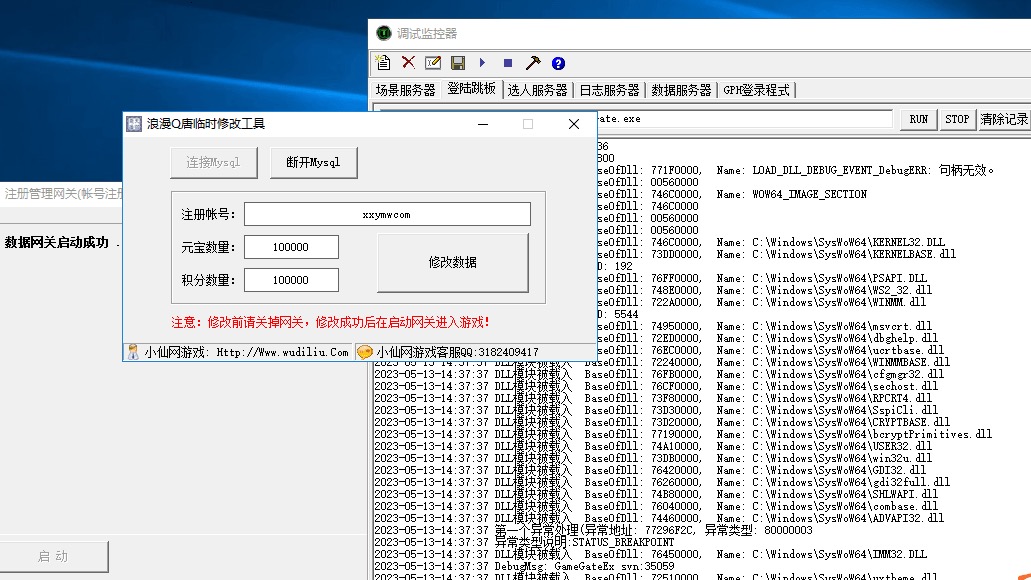
Task: Click the log line naming bcryptPrimitives.dll
Action: pyautogui.click(x=683, y=434)
